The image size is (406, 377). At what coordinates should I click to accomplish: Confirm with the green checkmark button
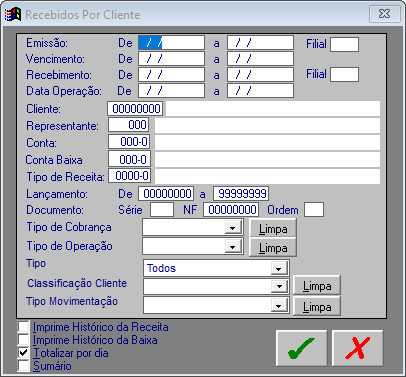(301, 348)
